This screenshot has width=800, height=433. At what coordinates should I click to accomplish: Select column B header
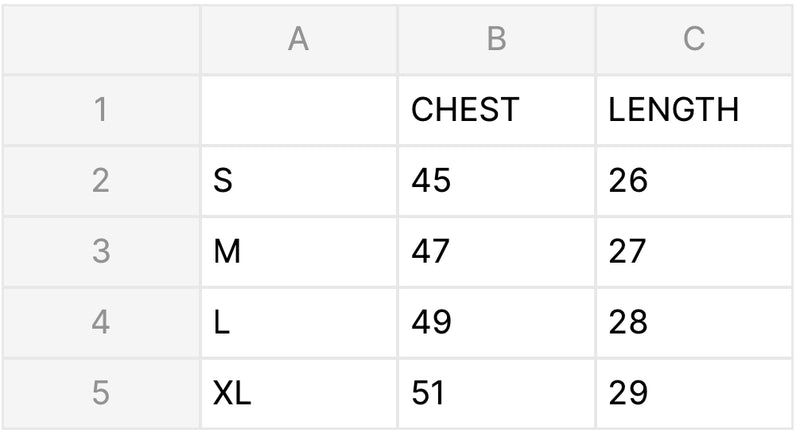(496, 39)
